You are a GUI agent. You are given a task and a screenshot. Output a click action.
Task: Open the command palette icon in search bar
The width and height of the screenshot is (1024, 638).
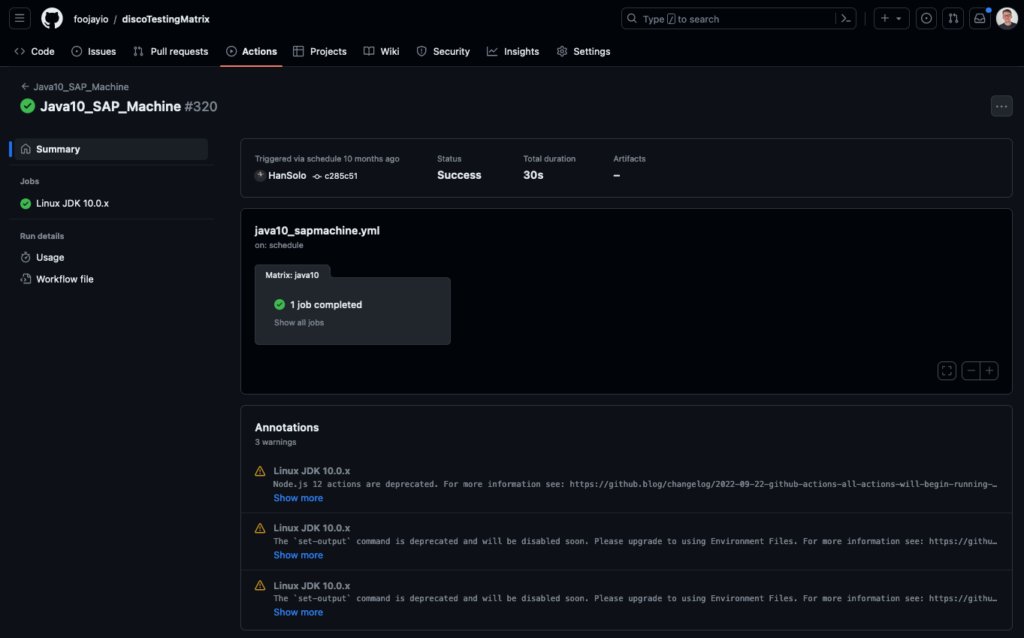(x=846, y=19)
